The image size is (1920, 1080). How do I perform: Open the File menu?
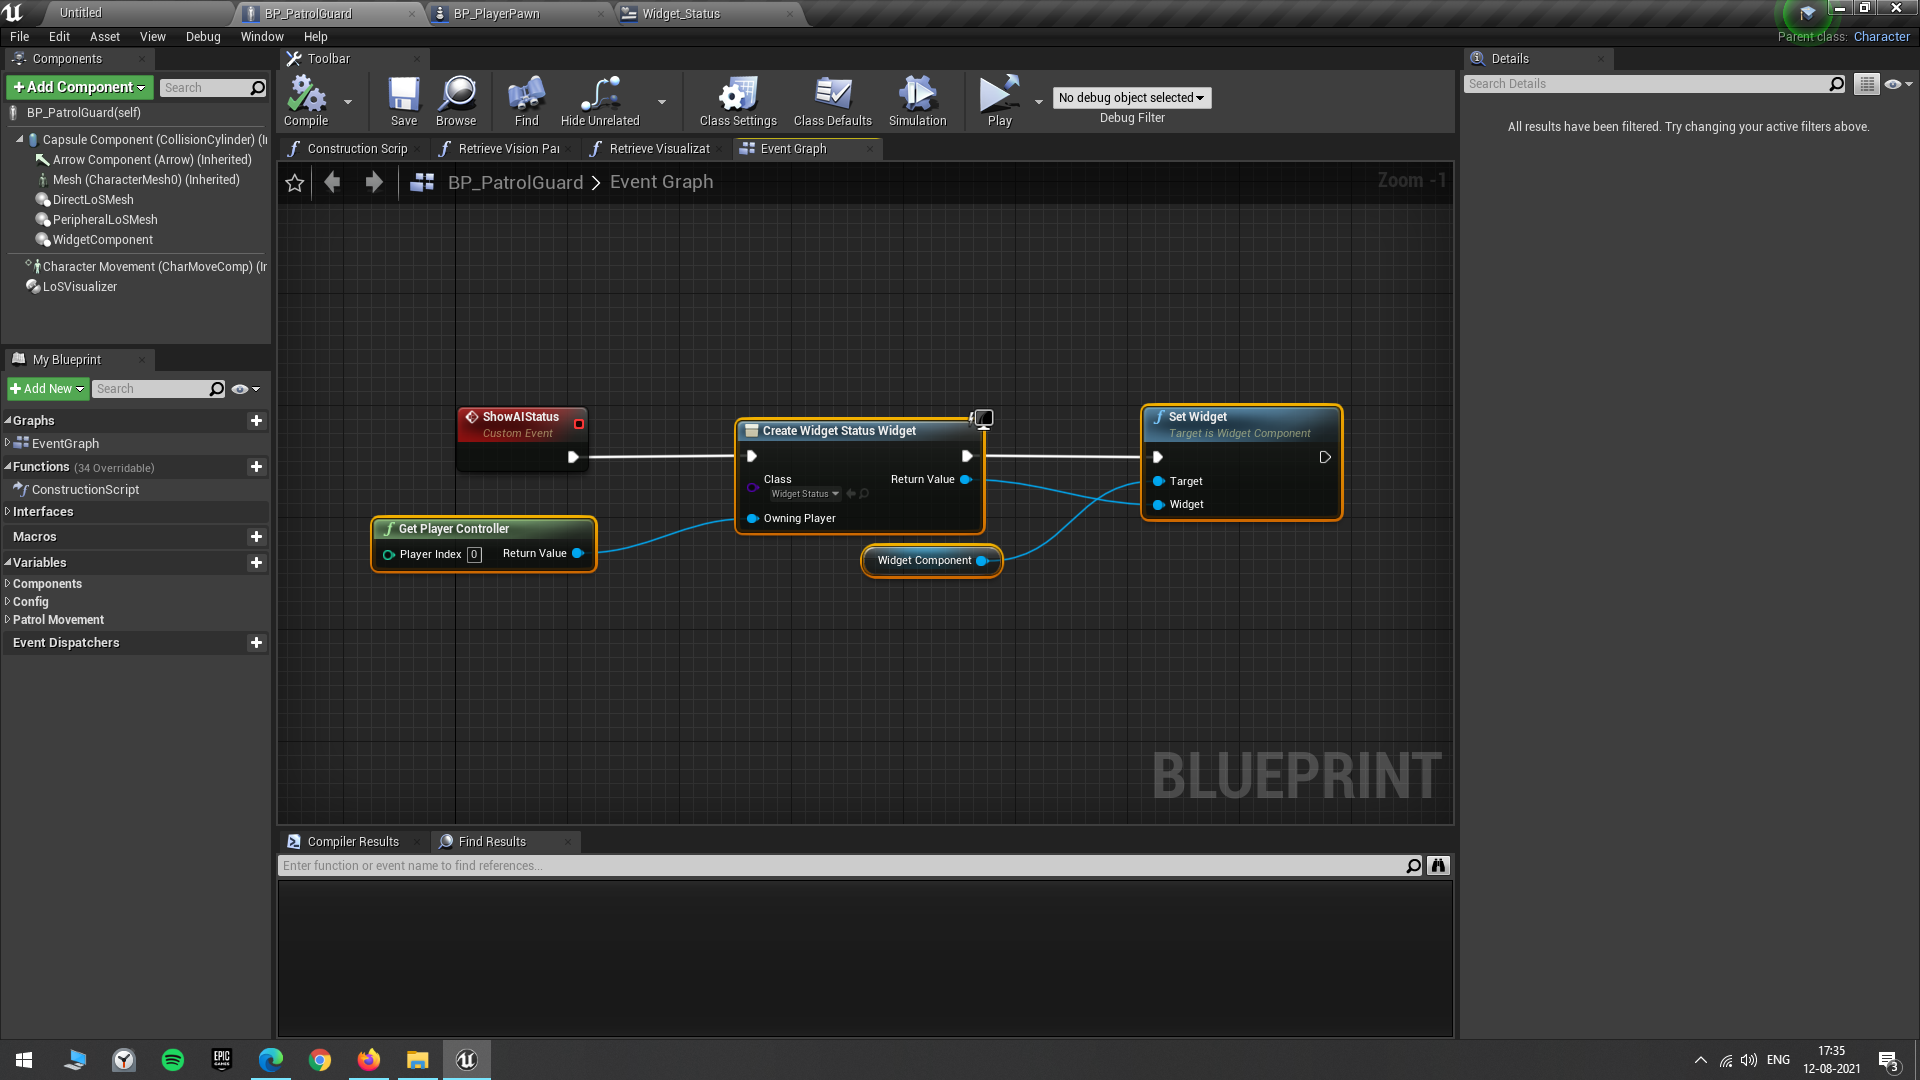[19, 37]
